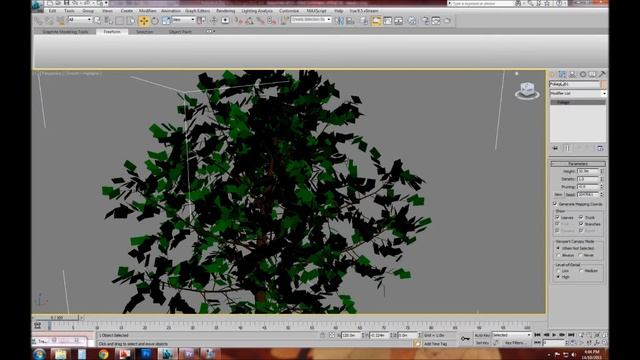Open the Display command panel tab

(592, 74)
